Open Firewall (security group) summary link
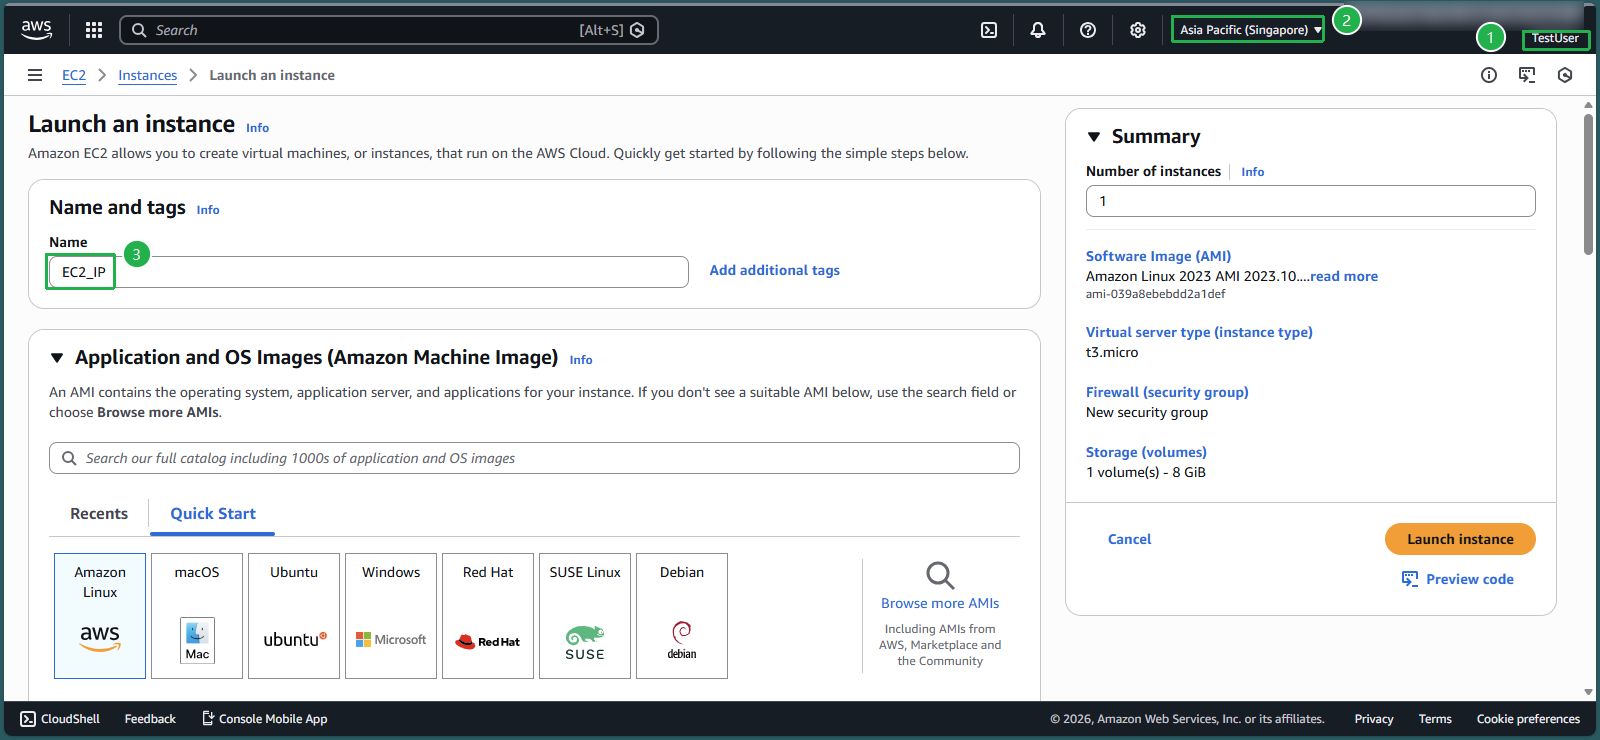 1167,392
